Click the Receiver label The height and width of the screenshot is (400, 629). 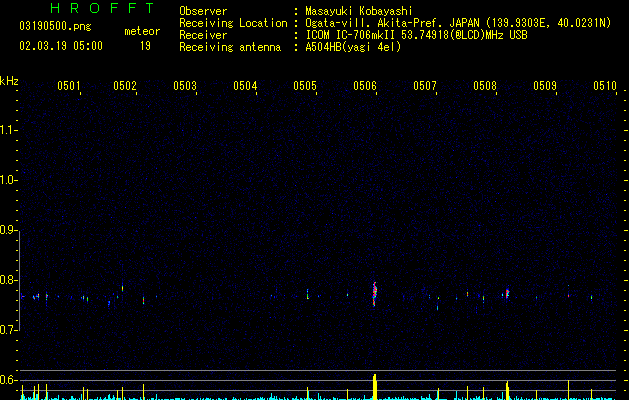(203, 35)
